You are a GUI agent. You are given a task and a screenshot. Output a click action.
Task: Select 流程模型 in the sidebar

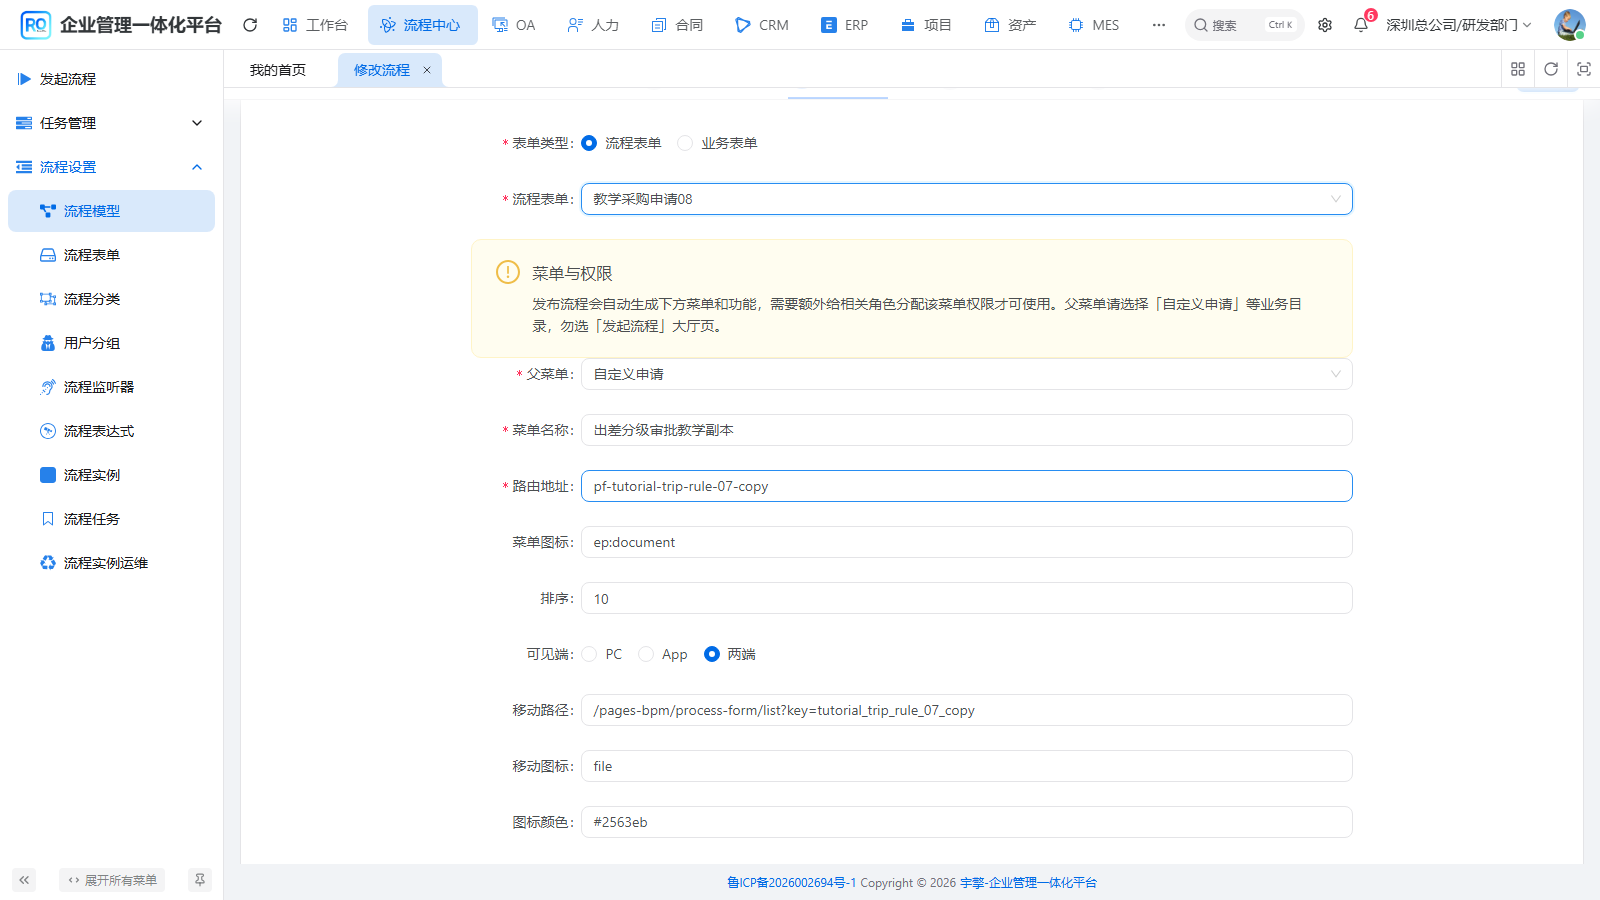point(111,211)
